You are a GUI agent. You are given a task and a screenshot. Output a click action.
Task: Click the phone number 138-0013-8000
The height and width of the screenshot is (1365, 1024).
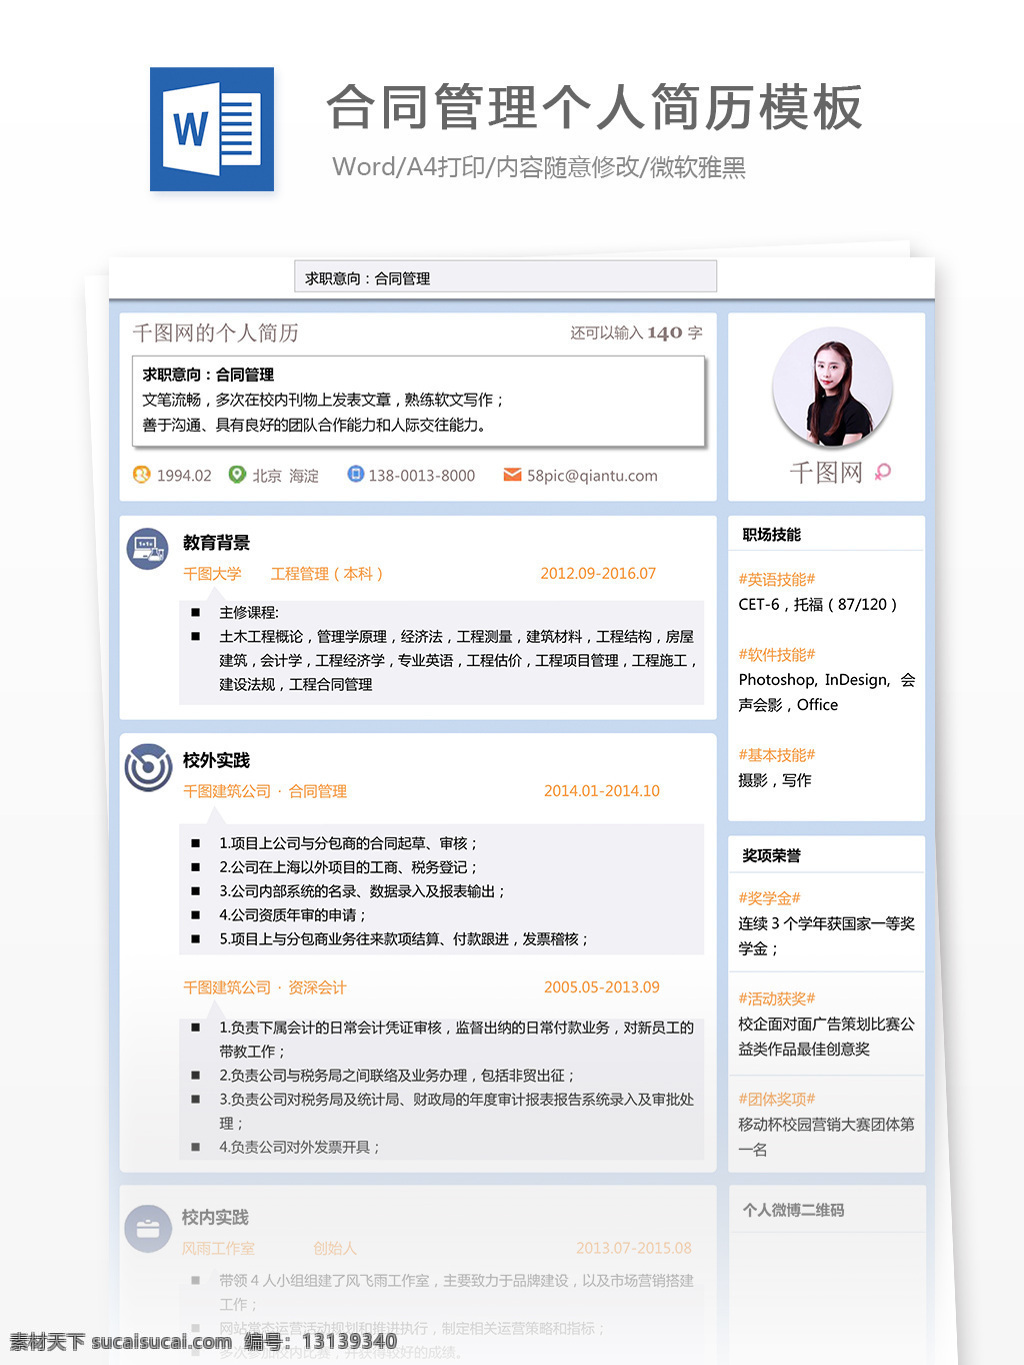tap(422, 476)
